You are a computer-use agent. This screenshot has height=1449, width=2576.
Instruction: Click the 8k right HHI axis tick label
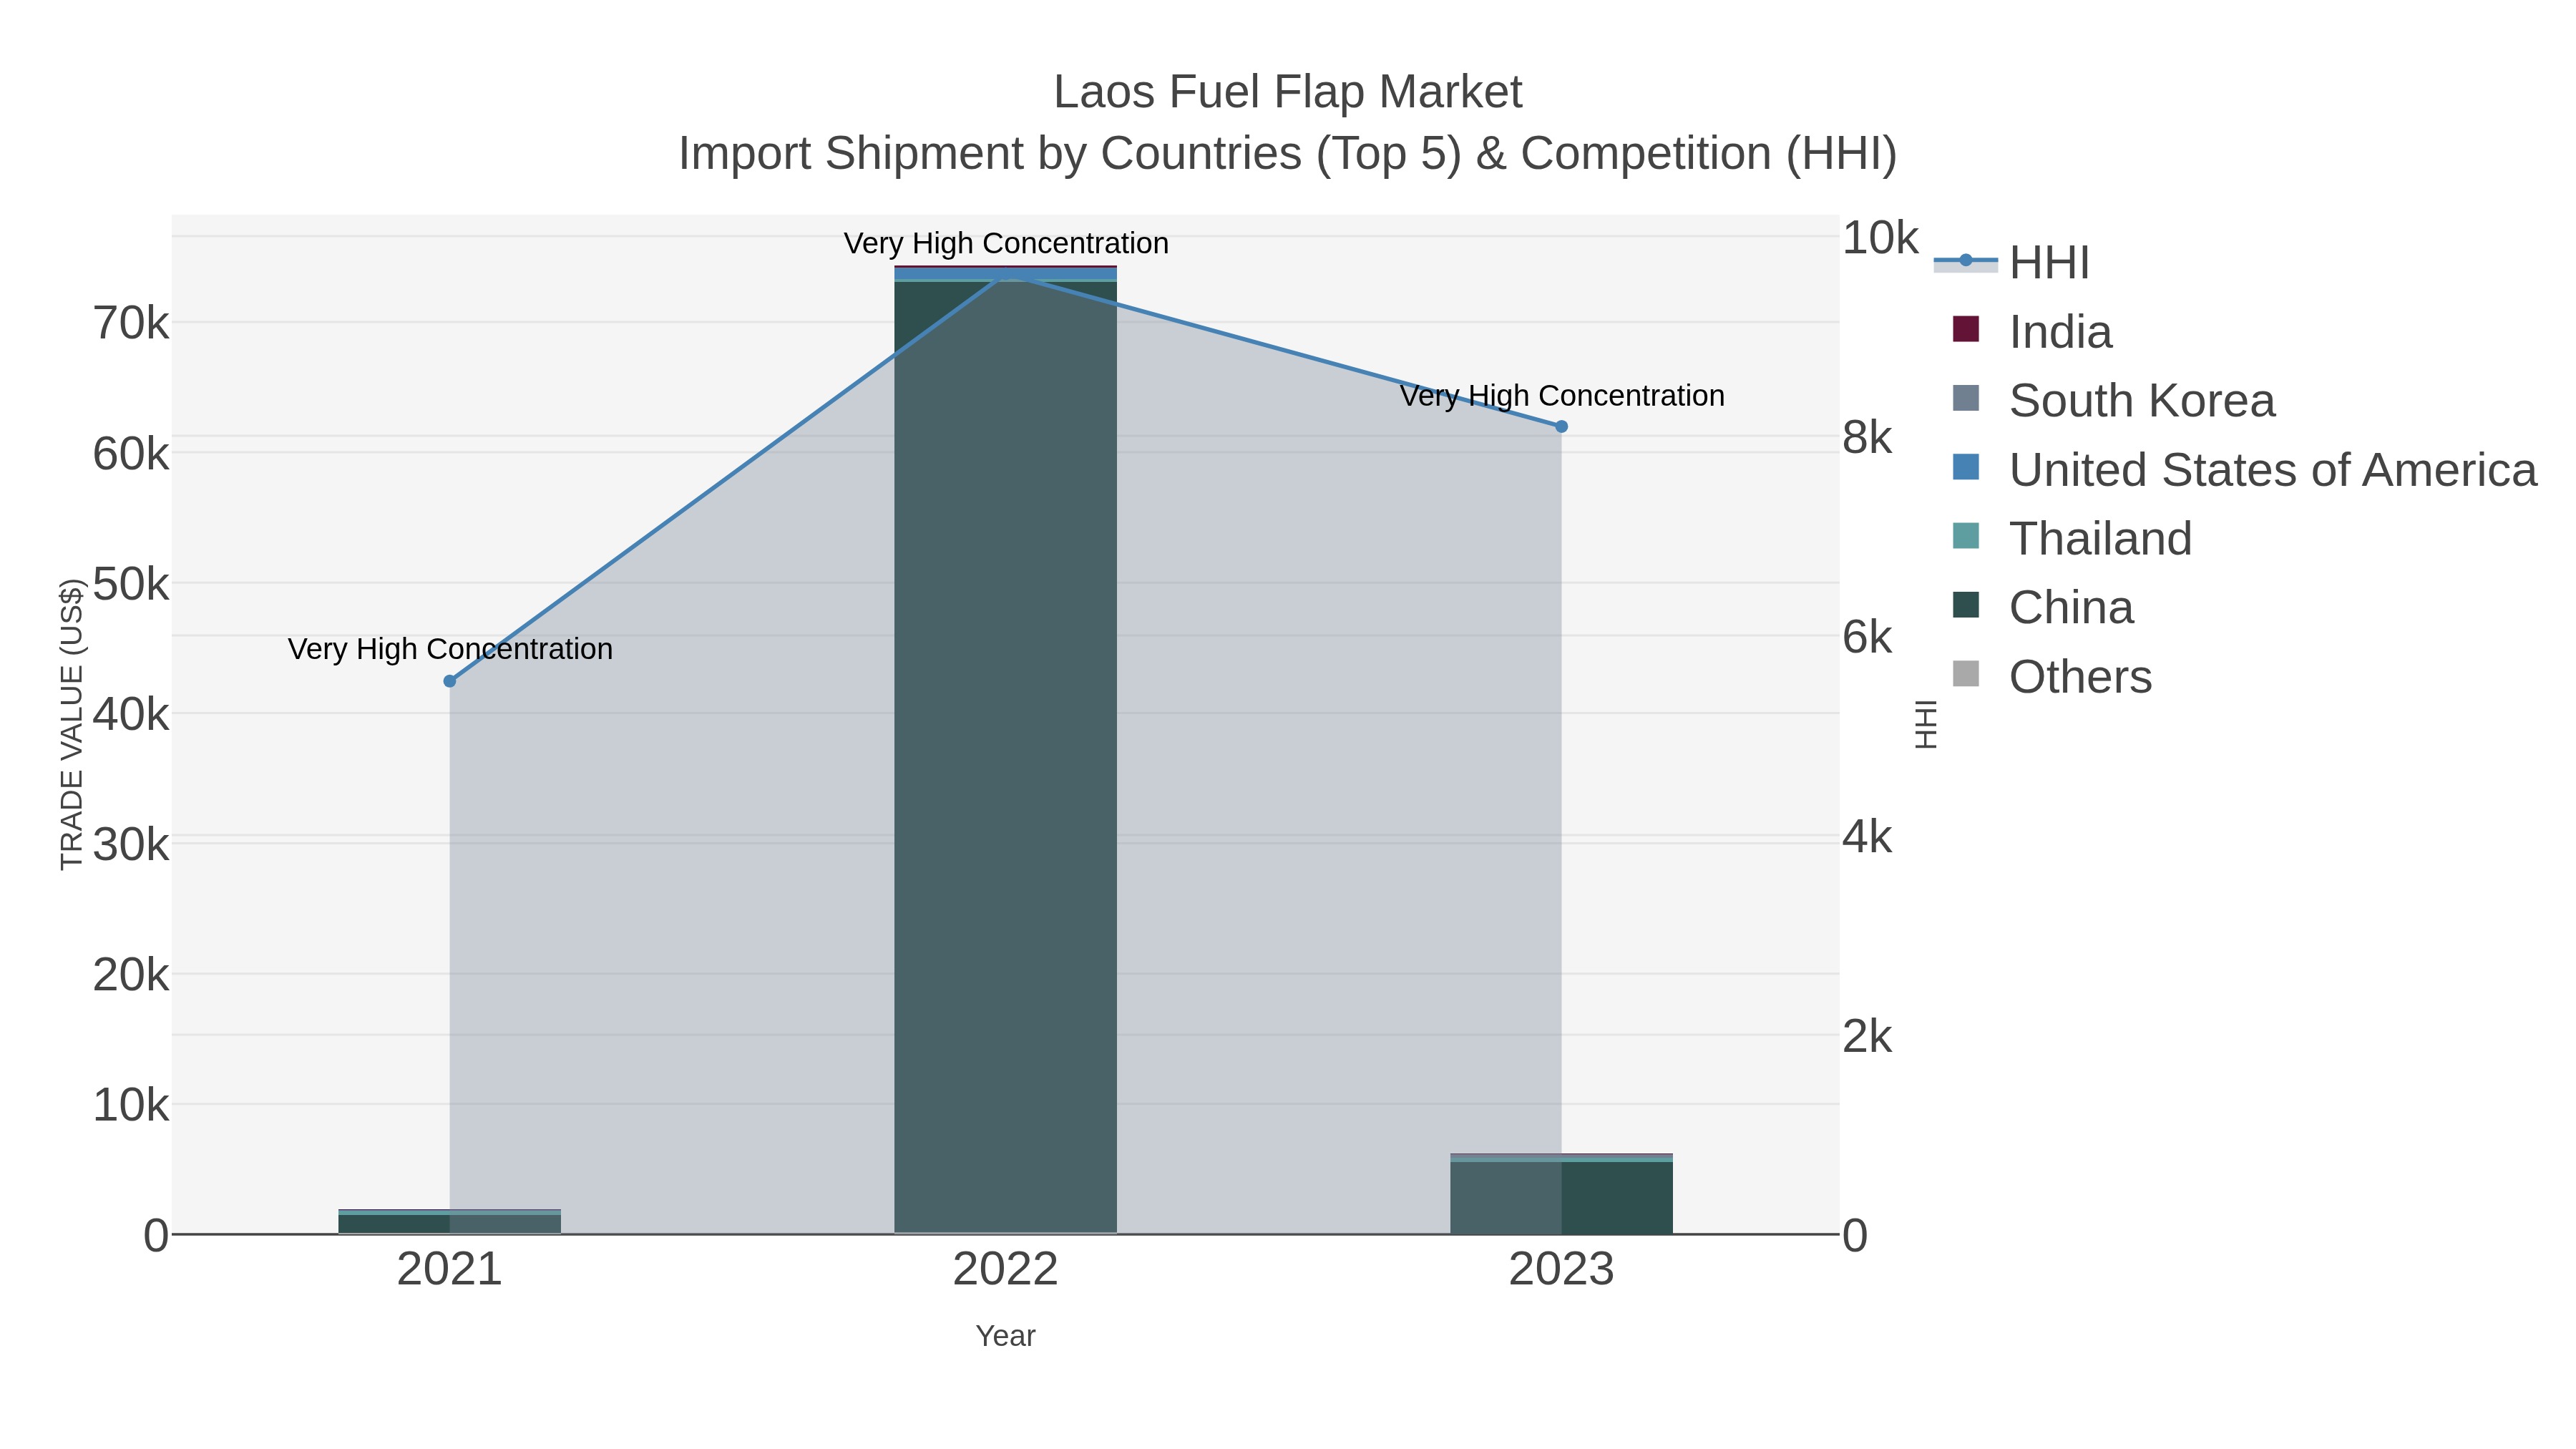[x=1867, y=437]
